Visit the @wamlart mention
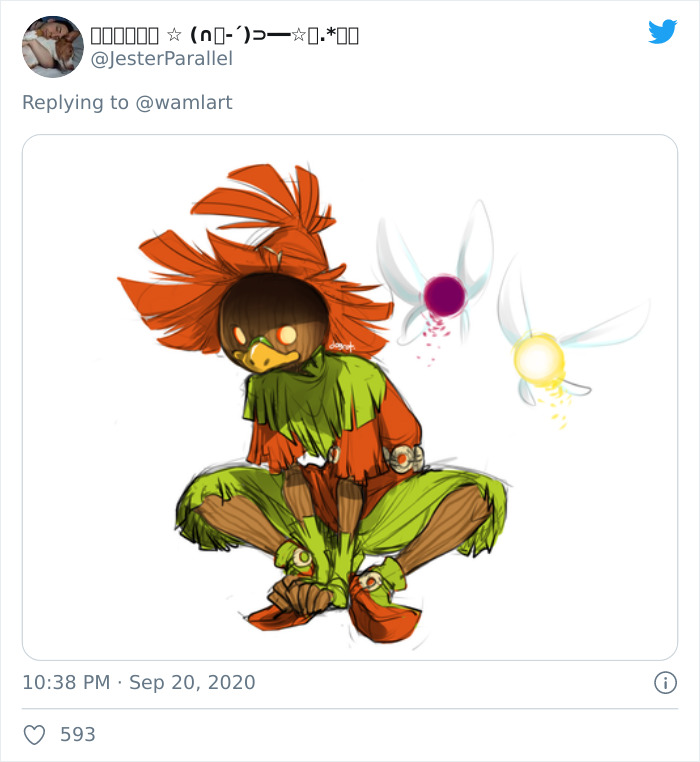Image resolution: width=700 pixels, height=762 pixels. (185, 102)
